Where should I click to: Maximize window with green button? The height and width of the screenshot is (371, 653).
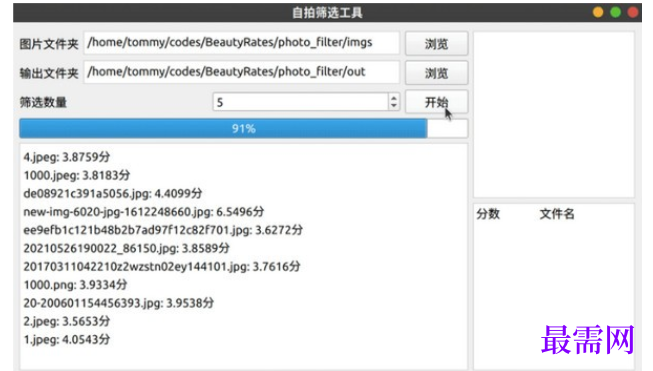(x=616, y=12)
